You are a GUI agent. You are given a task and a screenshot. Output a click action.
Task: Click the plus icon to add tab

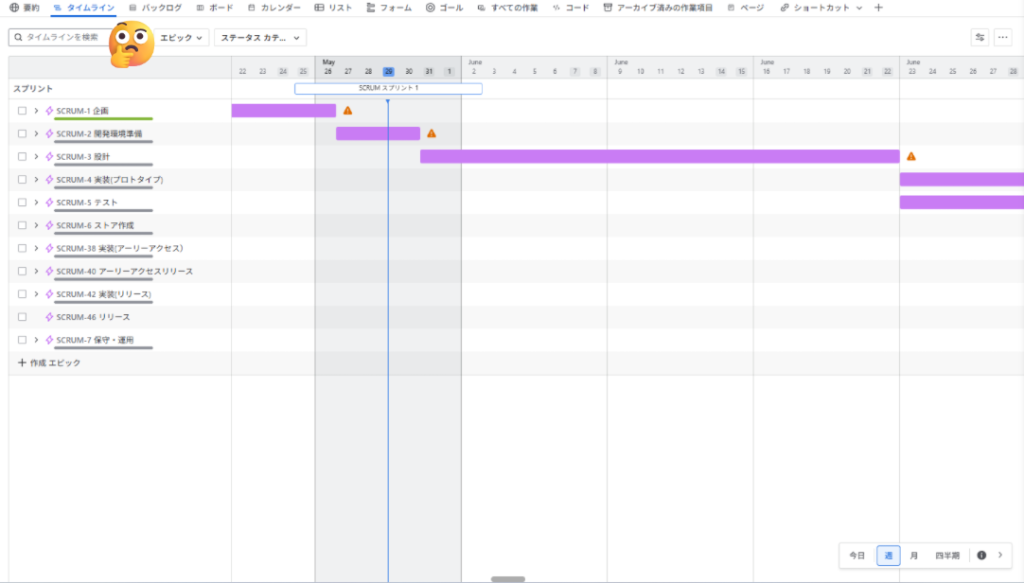(x=878, y=7)
